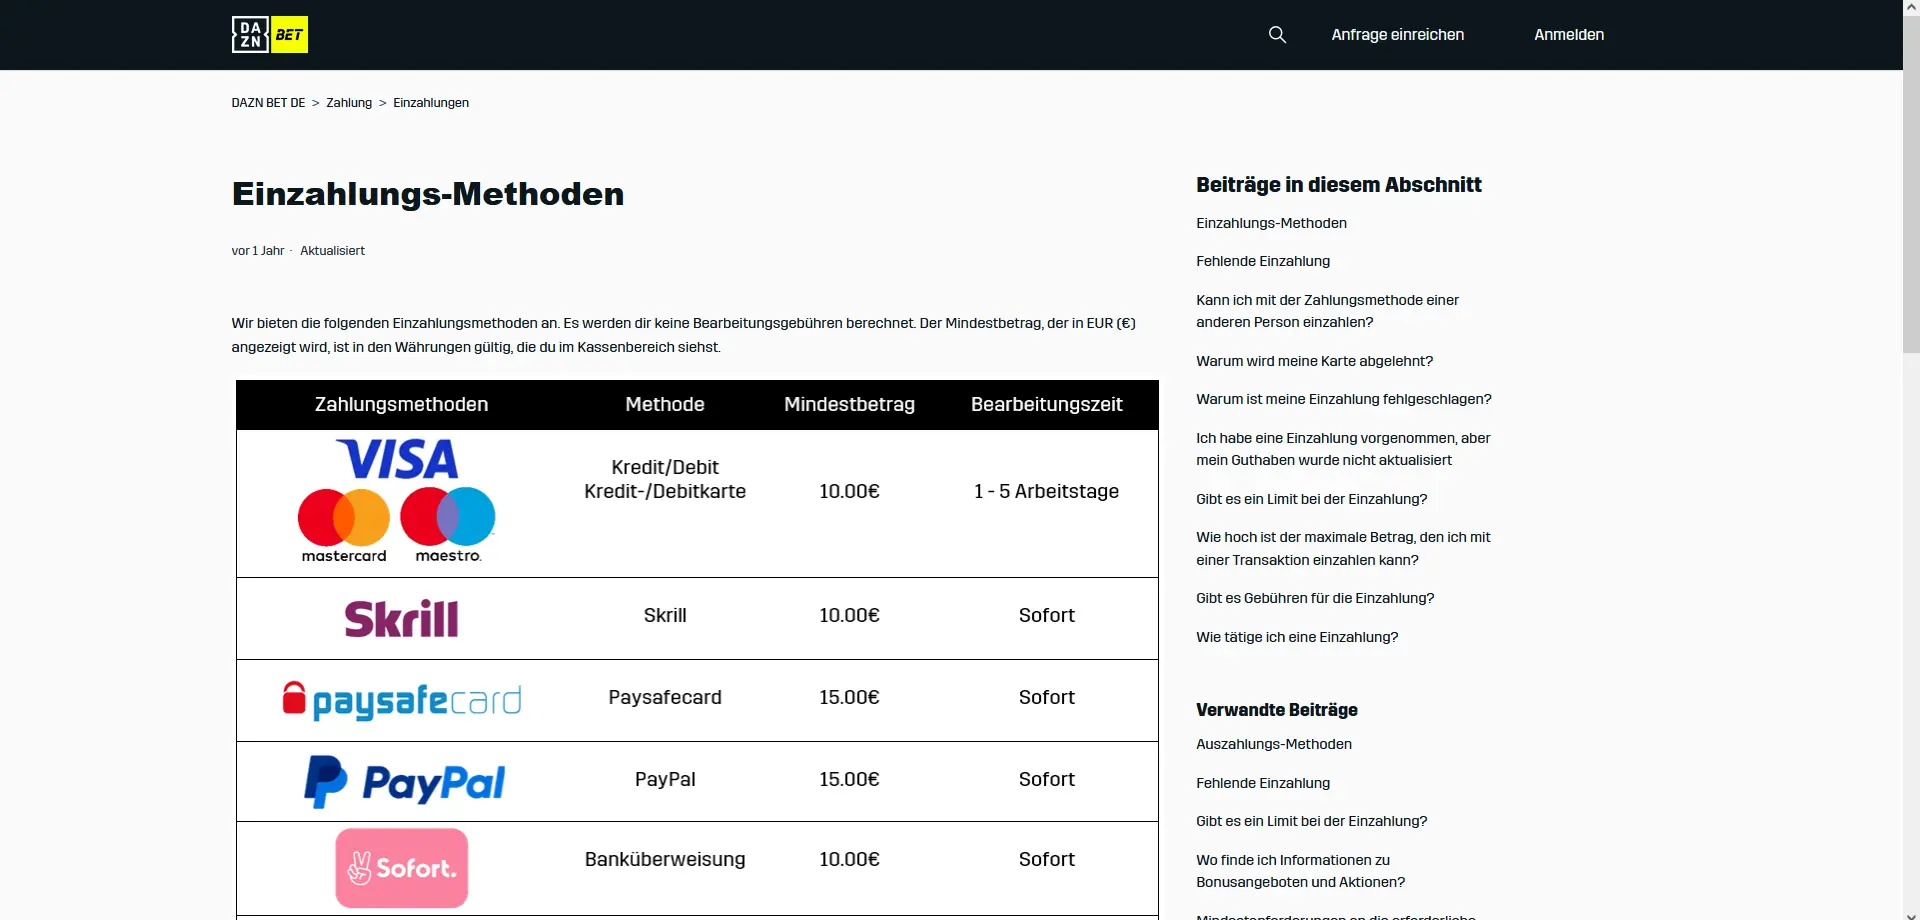Open article about Guthaben nicht aktualisiert
The width and height of the screenshot is (1920, 920).
[x=1343, y=449]
